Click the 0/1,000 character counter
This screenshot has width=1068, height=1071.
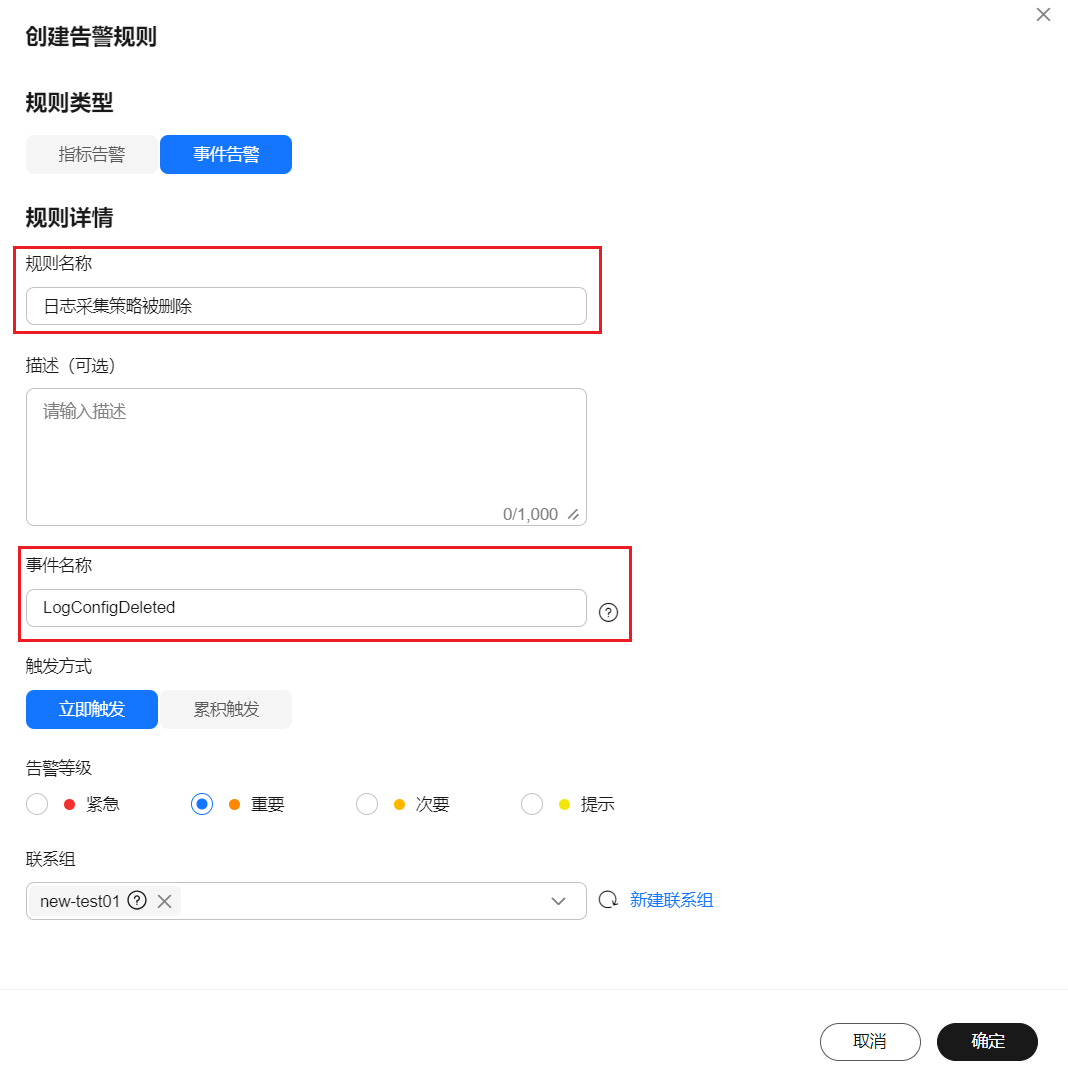click(531, 514)
